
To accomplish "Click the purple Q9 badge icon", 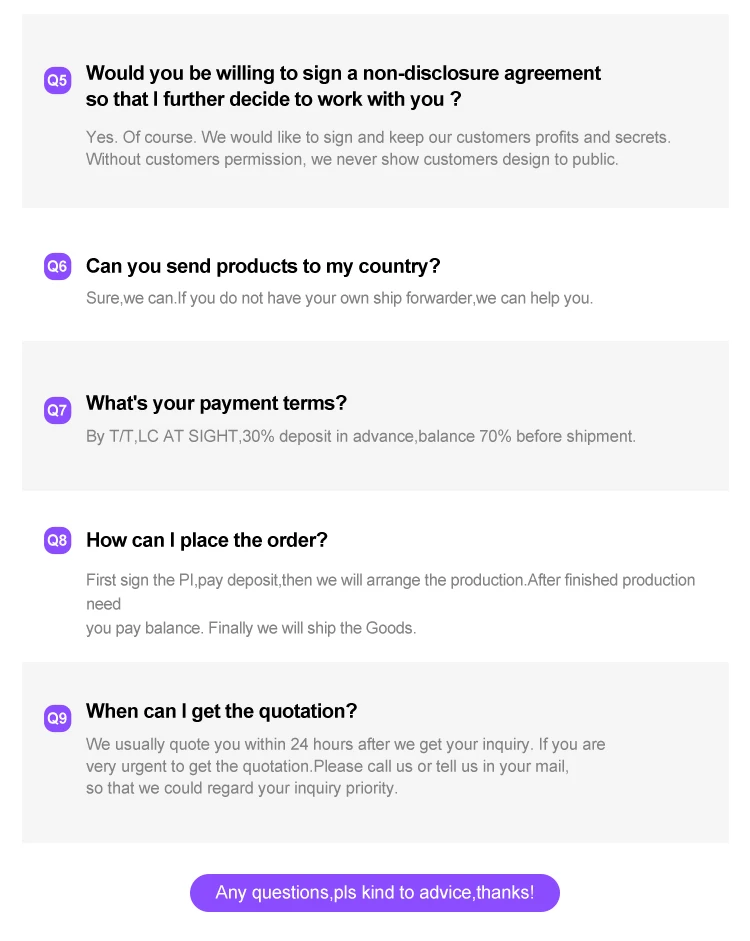I will click(x=58, y=718).
